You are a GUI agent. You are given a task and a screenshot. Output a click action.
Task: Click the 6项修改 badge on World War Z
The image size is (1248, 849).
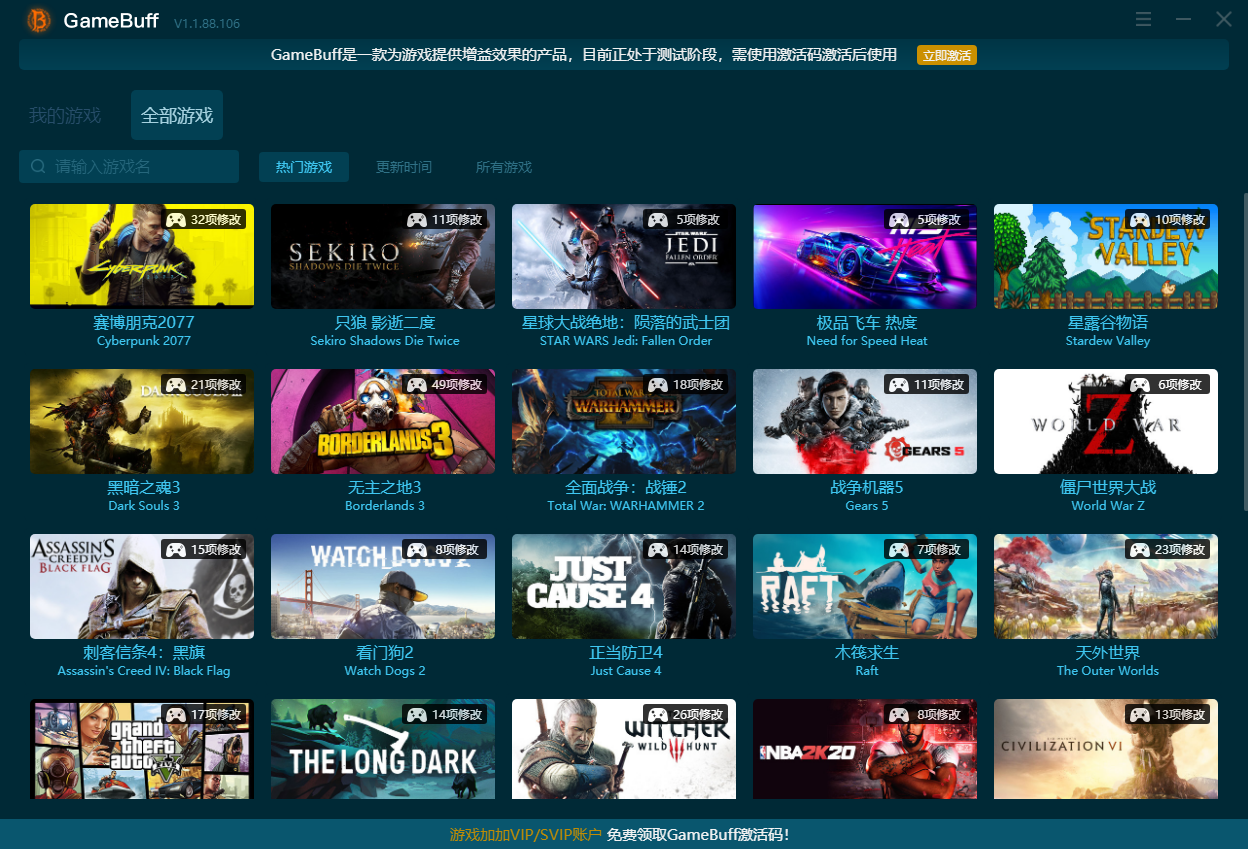1168,384
